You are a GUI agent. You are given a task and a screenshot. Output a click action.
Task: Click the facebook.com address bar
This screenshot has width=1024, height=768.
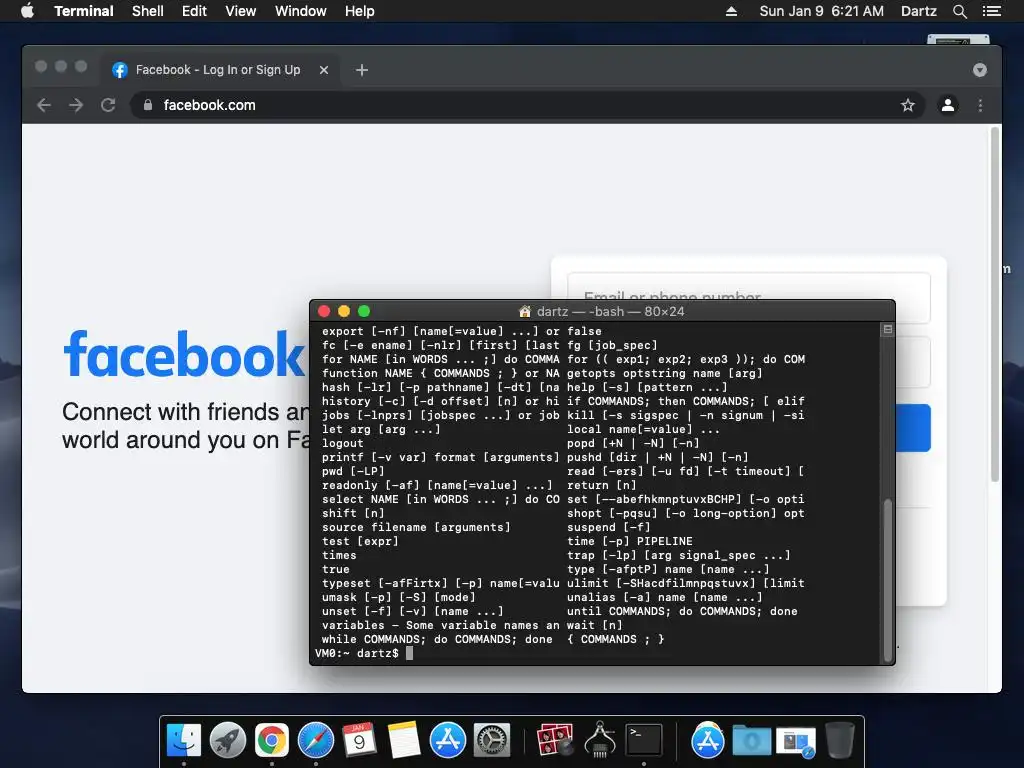point(528,105)
